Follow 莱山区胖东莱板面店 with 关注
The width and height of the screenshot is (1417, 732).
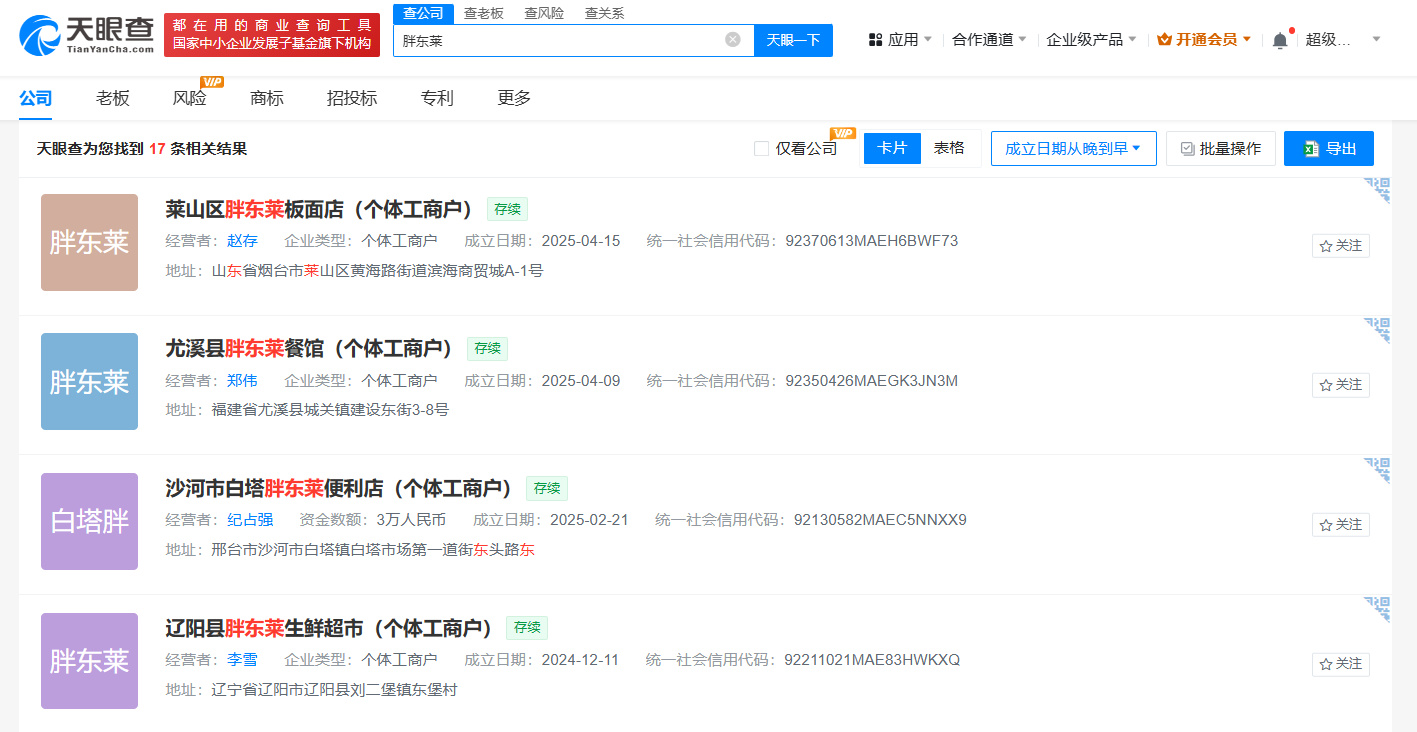pyautogui.click(x=1341, y=245)
